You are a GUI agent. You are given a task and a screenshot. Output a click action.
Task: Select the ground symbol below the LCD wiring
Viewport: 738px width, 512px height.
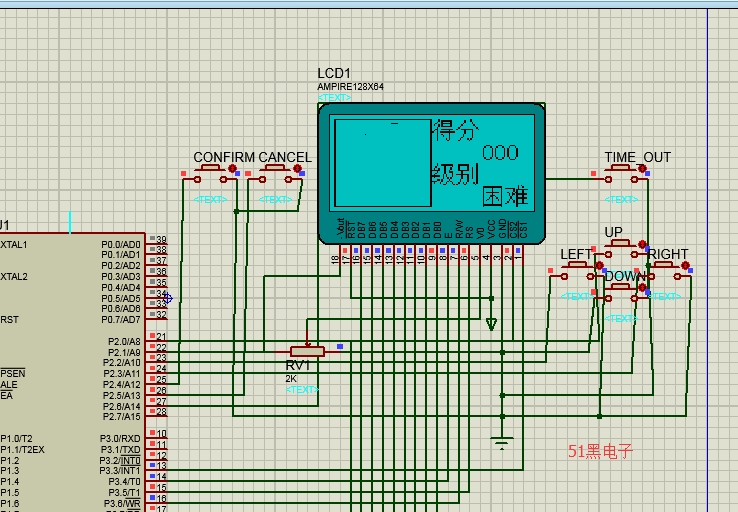tap(502, 443)
